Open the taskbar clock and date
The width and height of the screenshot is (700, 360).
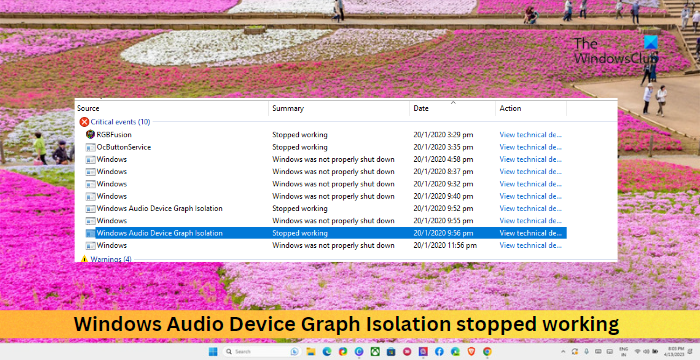coord(675,352)
